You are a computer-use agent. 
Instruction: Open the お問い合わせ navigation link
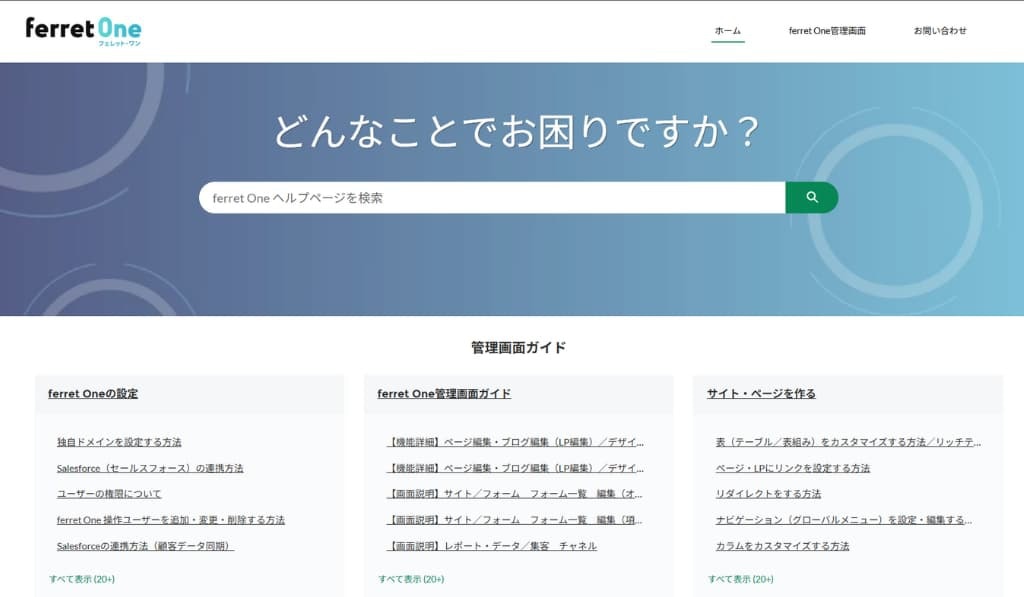[x=939, y=31]
